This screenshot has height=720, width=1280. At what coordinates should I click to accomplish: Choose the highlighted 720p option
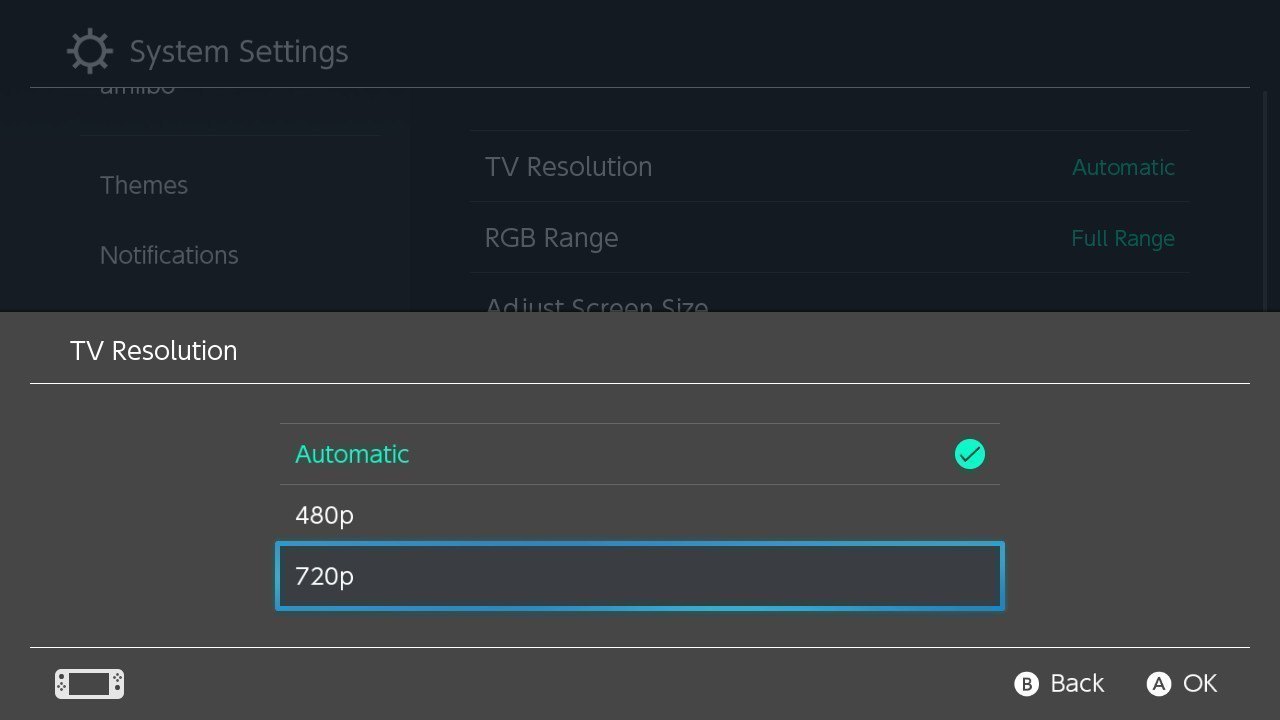coord(640,576)
